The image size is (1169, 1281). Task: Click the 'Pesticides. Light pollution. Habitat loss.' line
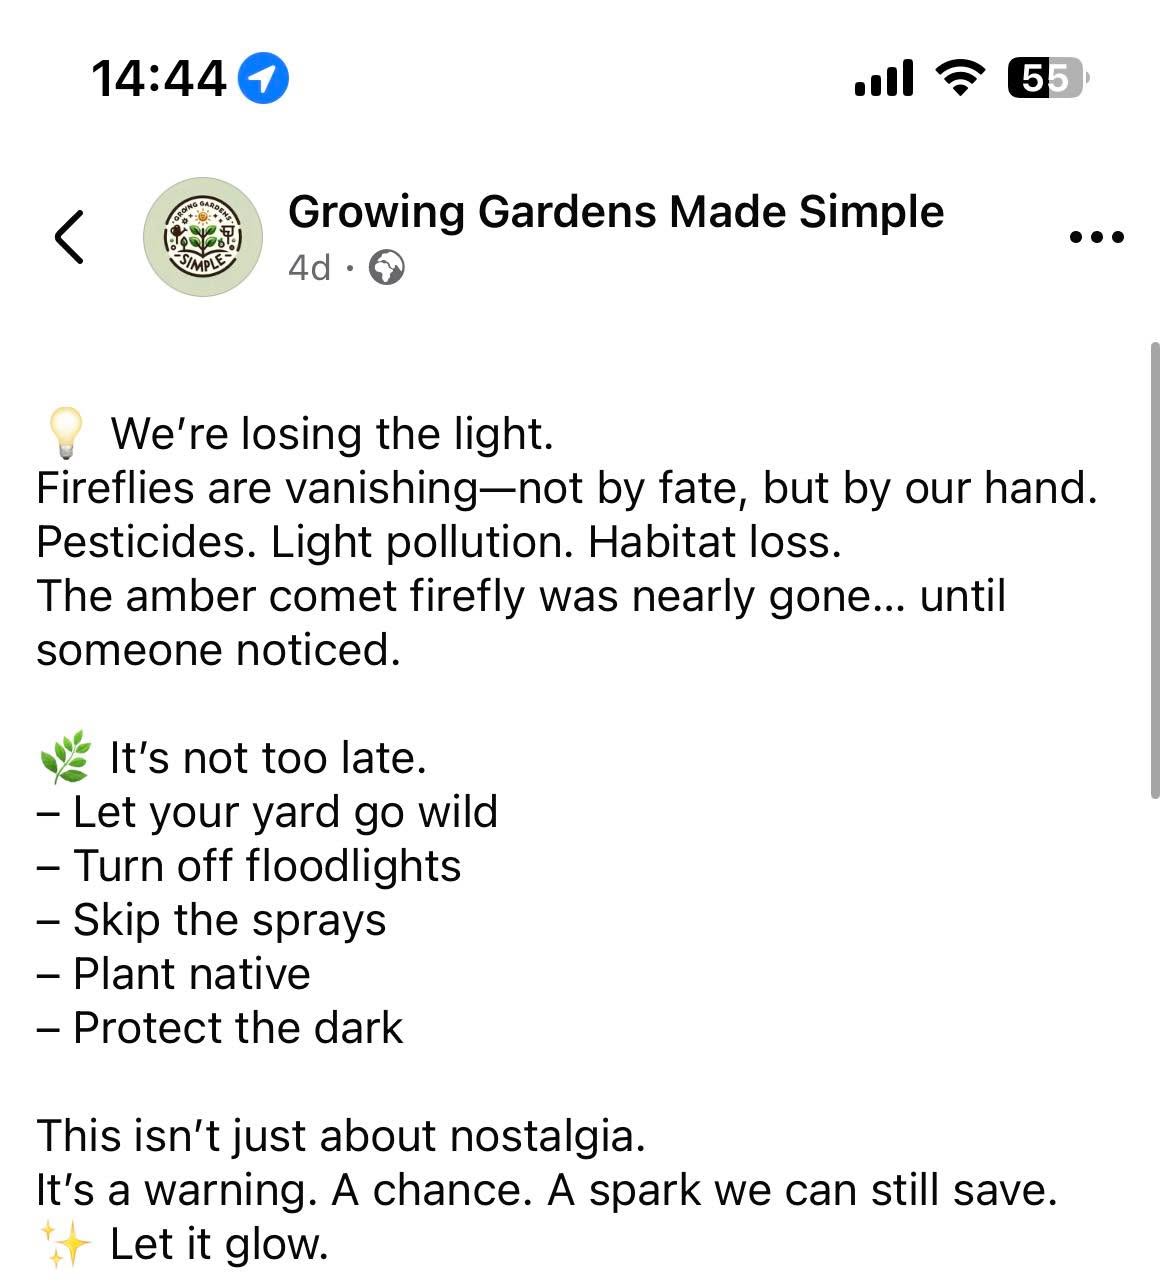pos(439,542)
